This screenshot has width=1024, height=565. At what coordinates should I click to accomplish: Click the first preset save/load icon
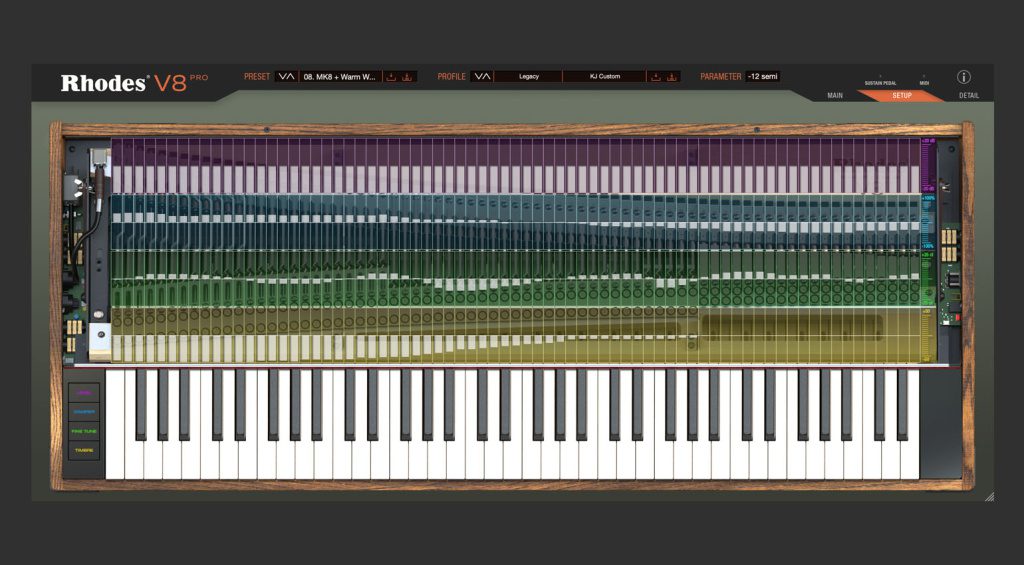[x=391, y=76]
